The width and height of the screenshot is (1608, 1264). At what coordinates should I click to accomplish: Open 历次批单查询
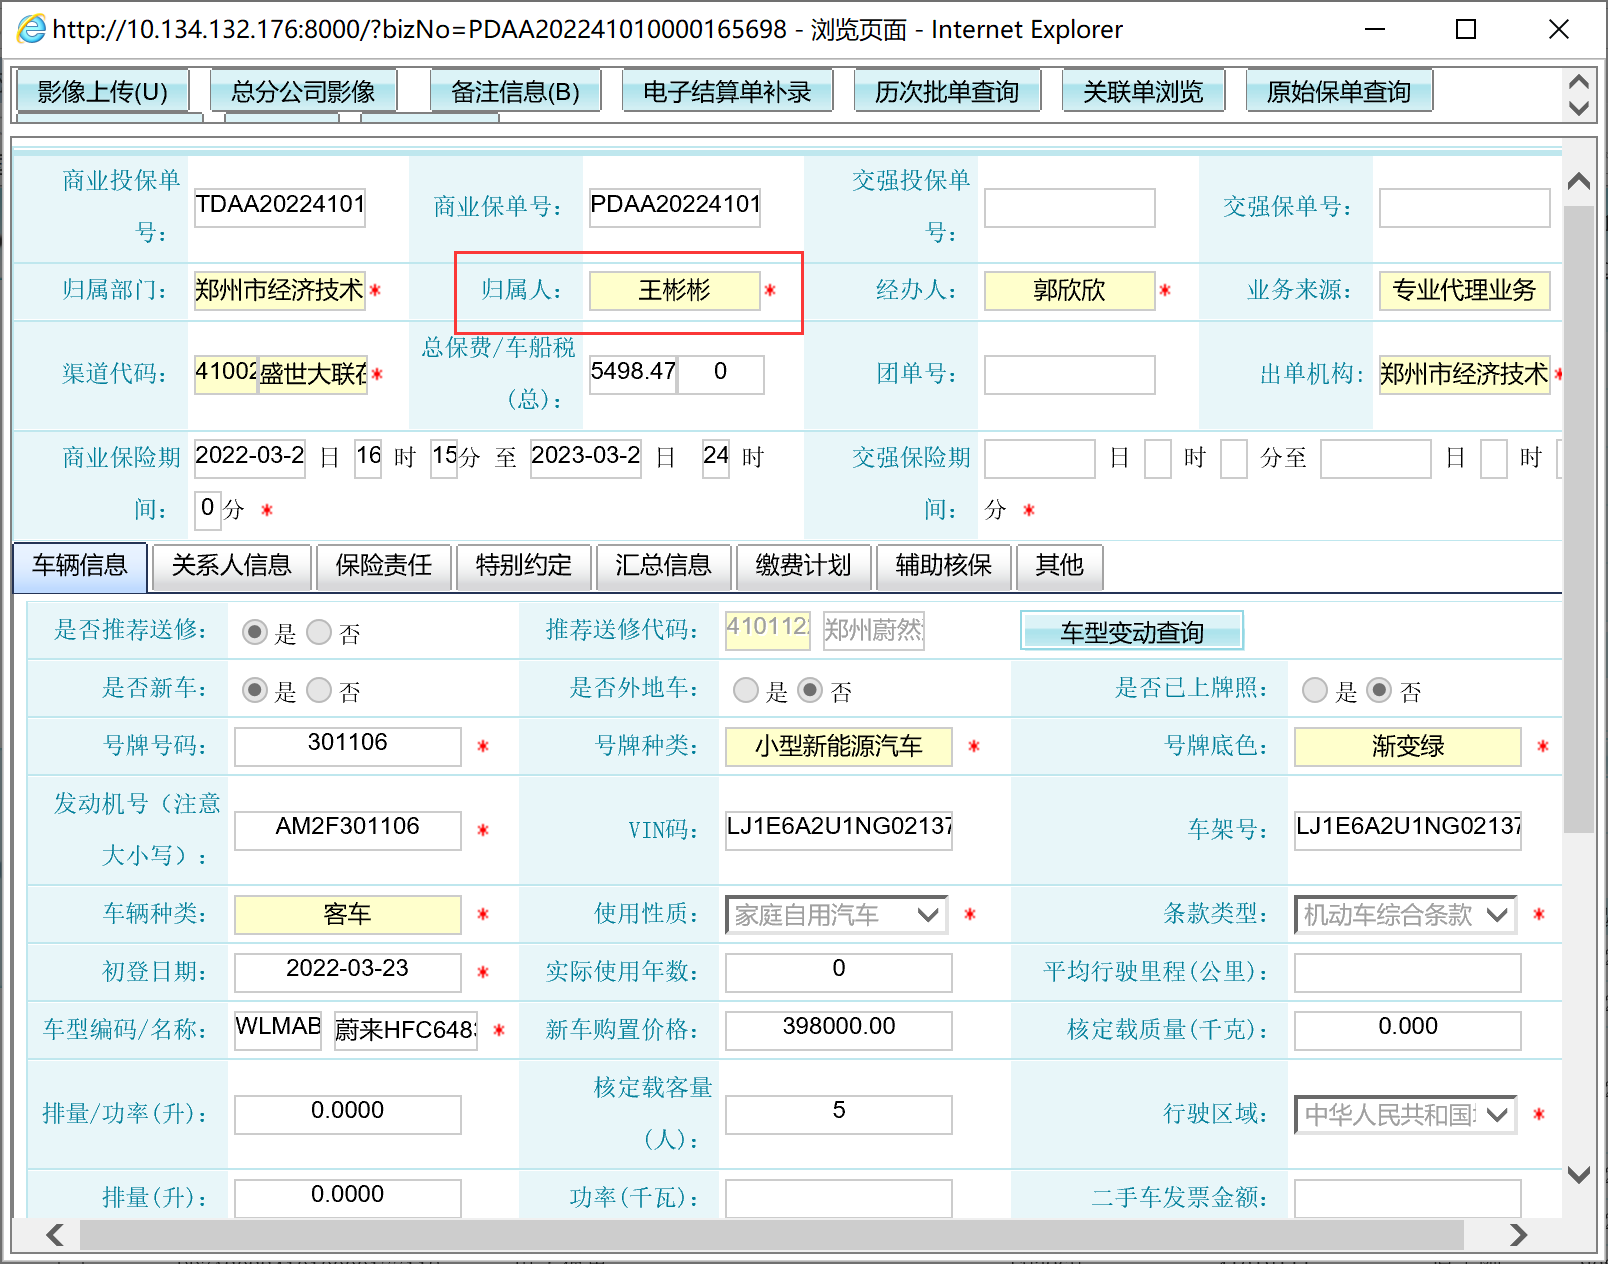947,92
